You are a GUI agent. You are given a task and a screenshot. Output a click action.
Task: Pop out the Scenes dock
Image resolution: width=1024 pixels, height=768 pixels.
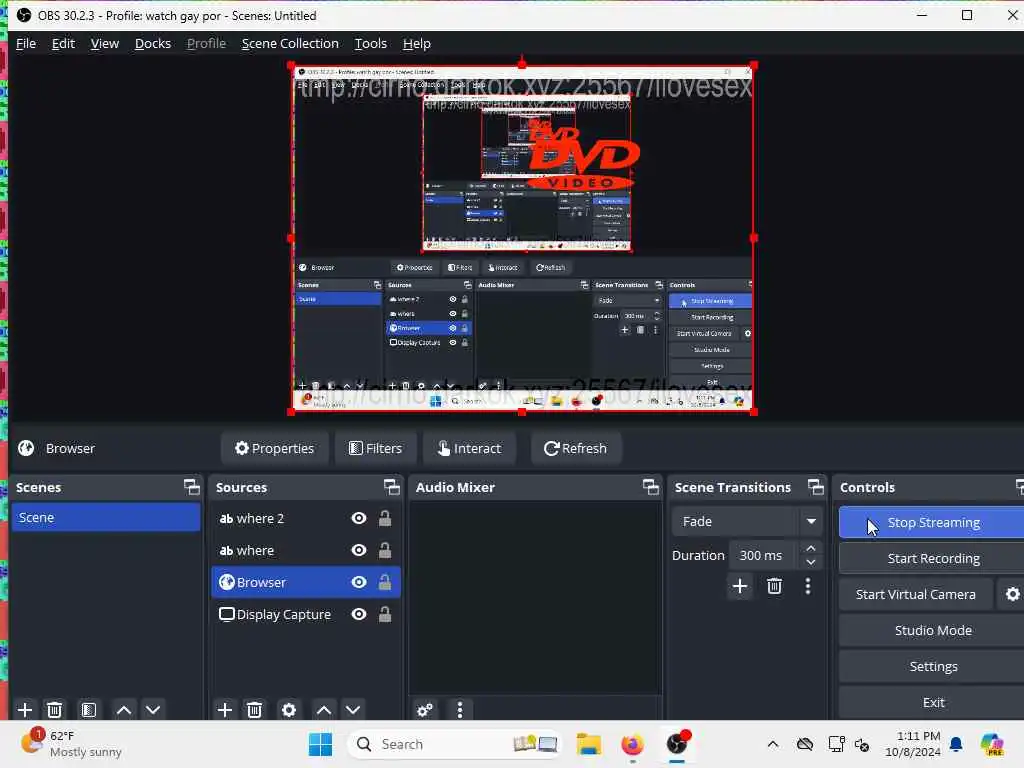(192, 487)
